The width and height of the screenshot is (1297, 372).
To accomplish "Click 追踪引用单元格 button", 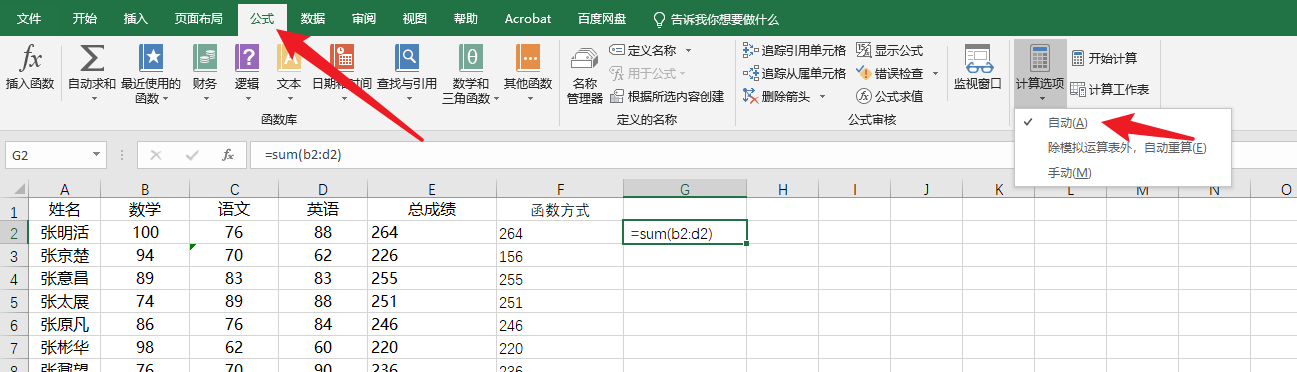I will click(795, 50).
